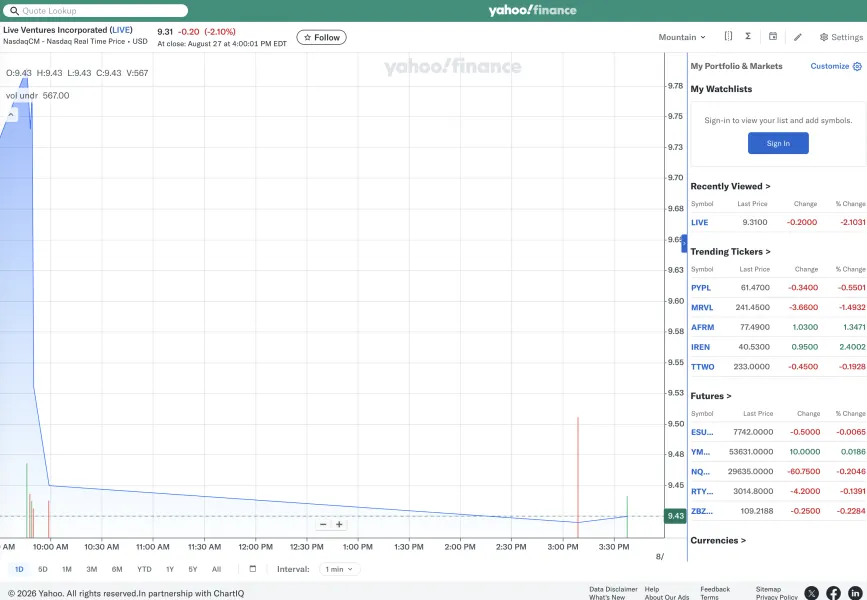Viewport: 867px width, 600px height.
Task: Click the Quote Lookup search field
Action: [x=96, y=11]
